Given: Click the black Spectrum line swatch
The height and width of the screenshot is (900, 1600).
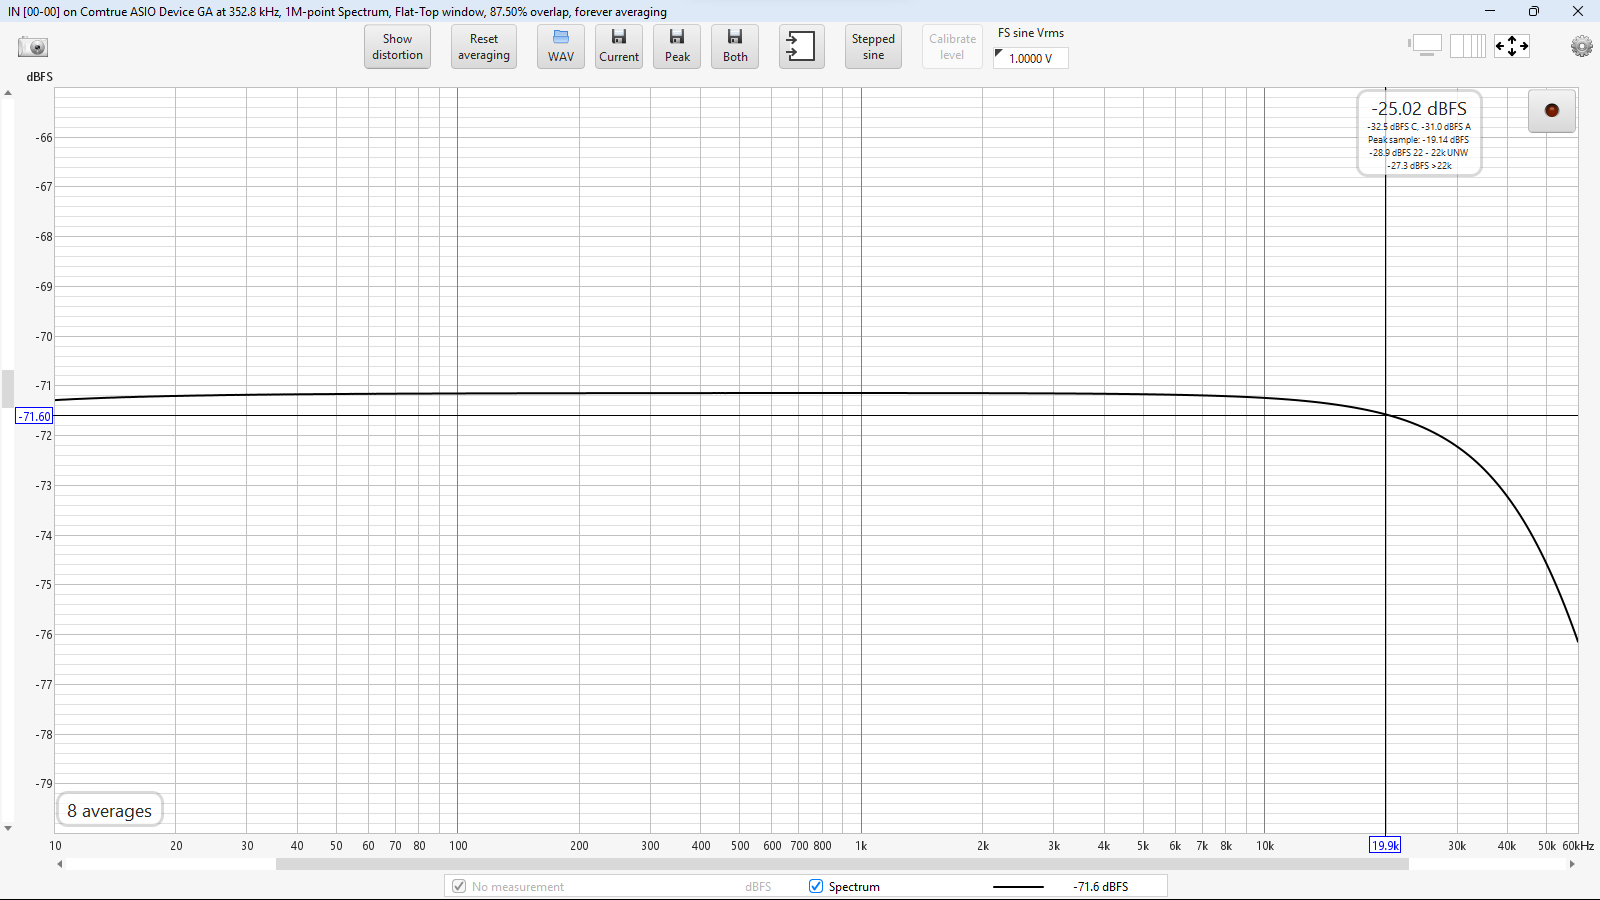Looking at the screenshot, I should pyautogui.click(x=1018, y=887).
